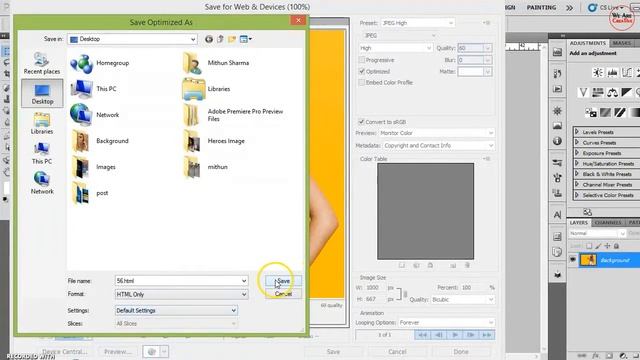This screenshot has width=640, height=360.
Task: Open the Character panel icon
Action: coord(557,215)
